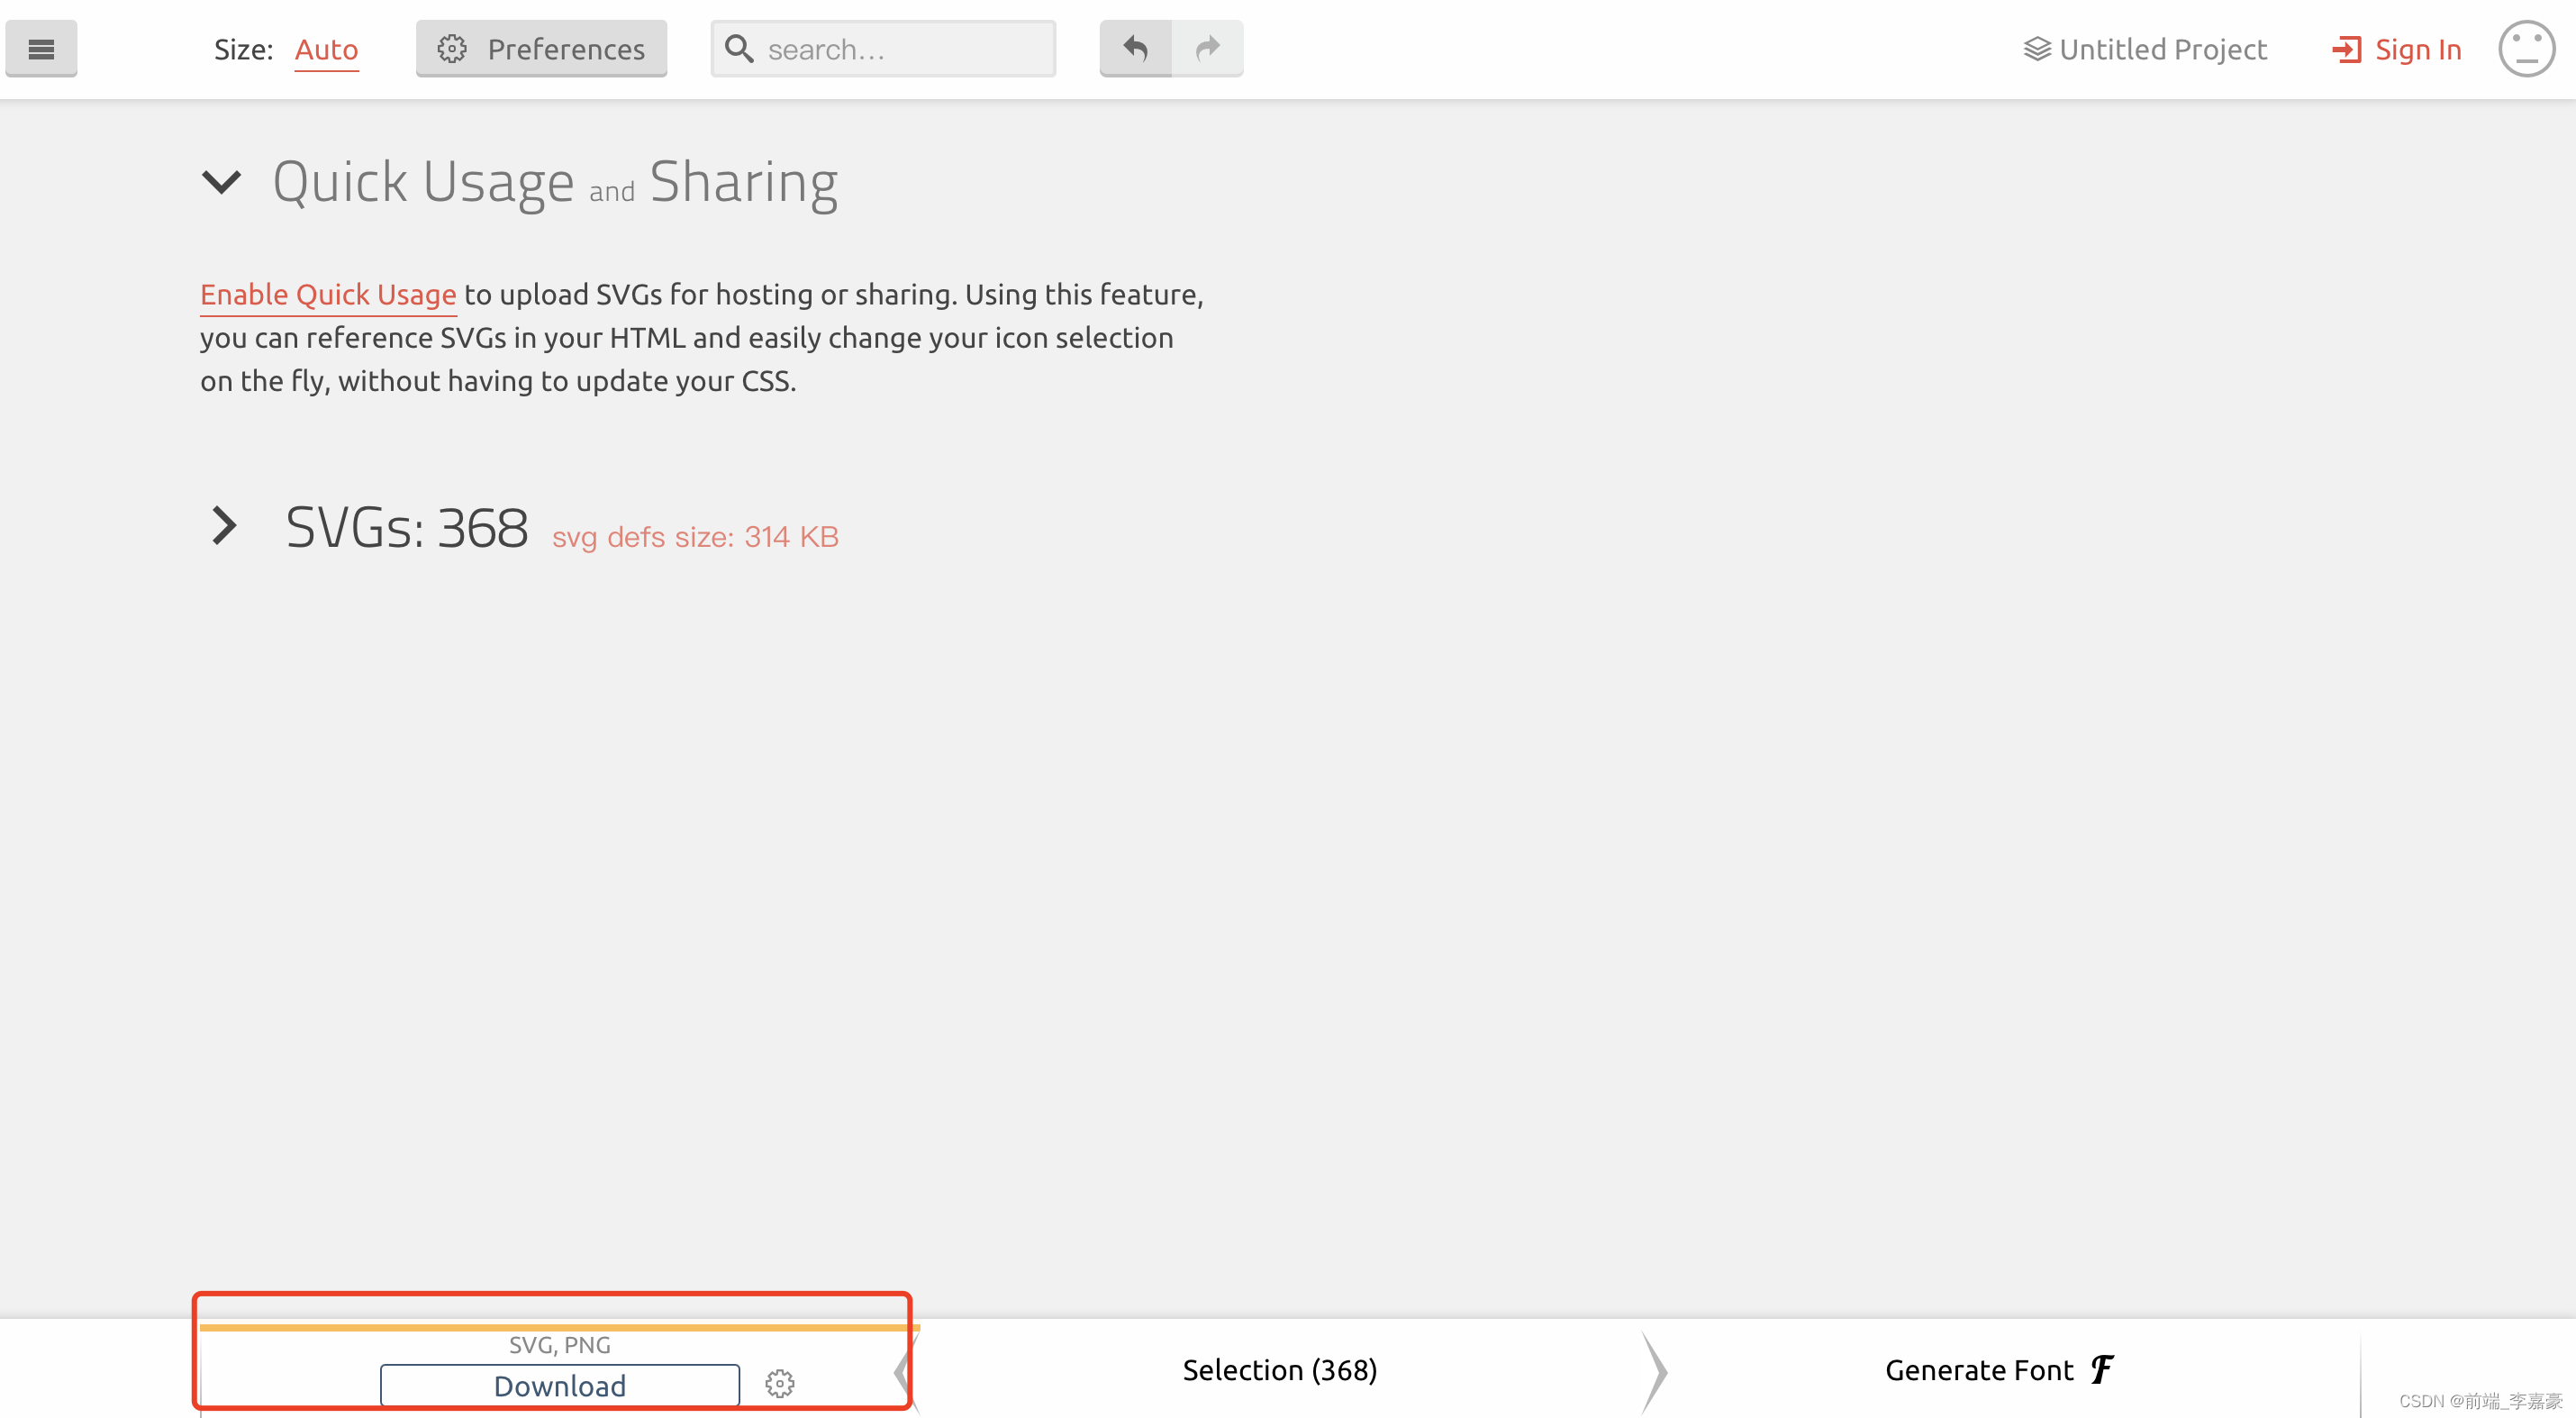Change the Size Auto setting

[x=326, y=49]
